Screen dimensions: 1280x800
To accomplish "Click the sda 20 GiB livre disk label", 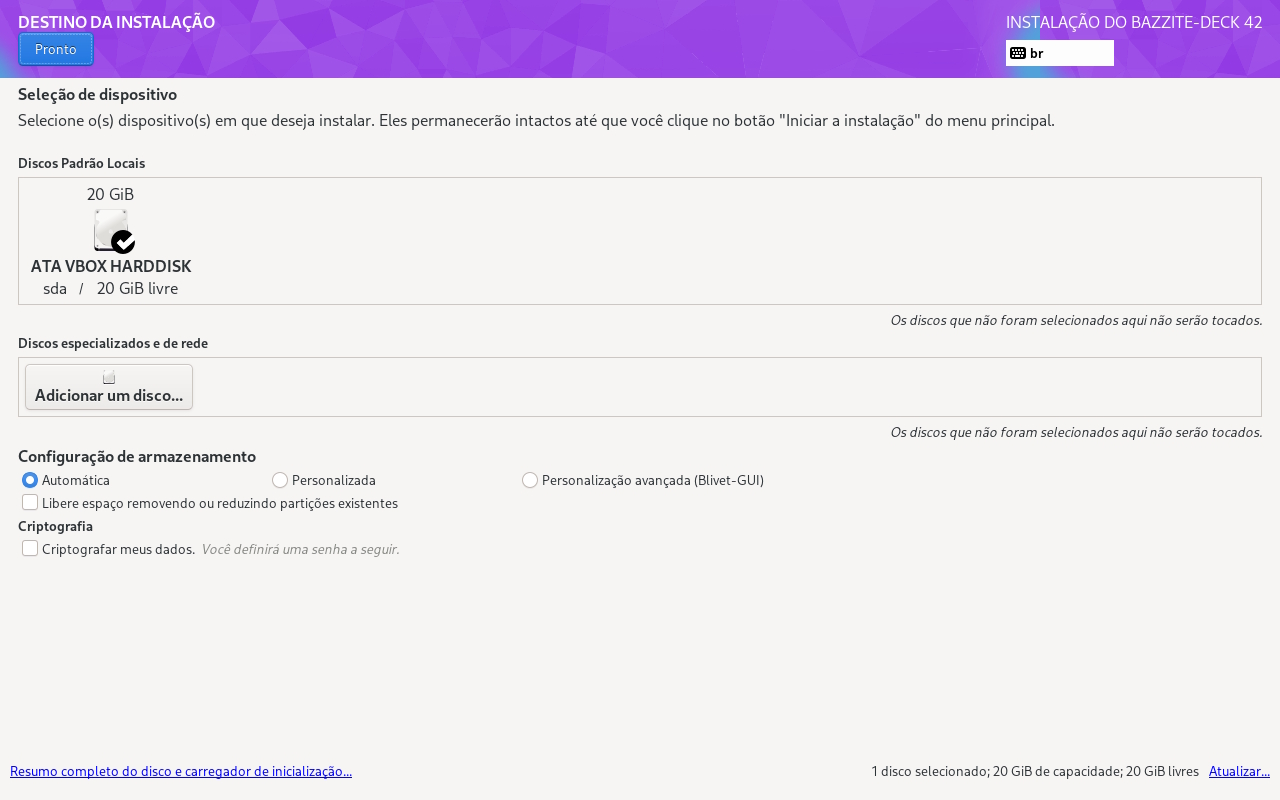I will pyautogui.click(x=110, y=289).
